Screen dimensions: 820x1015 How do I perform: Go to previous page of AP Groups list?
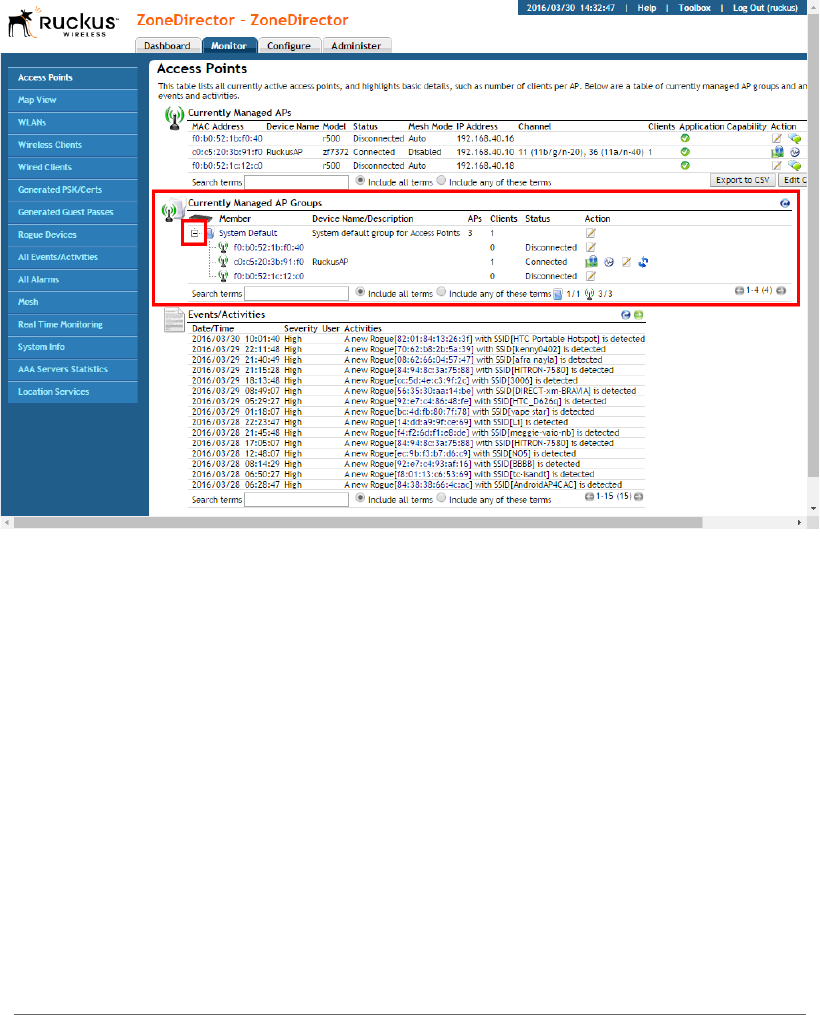point(739,291)
